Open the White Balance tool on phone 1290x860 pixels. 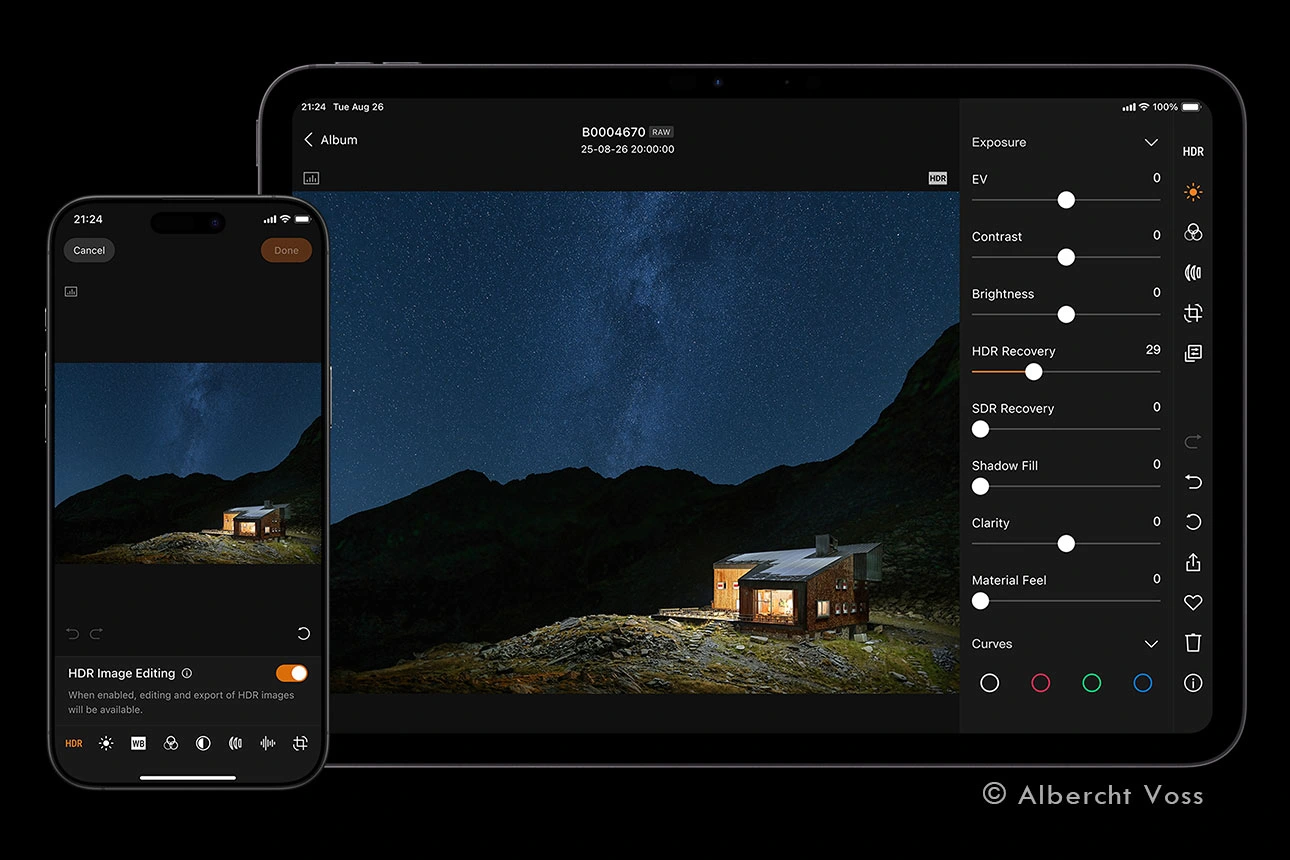coord(138,743)
